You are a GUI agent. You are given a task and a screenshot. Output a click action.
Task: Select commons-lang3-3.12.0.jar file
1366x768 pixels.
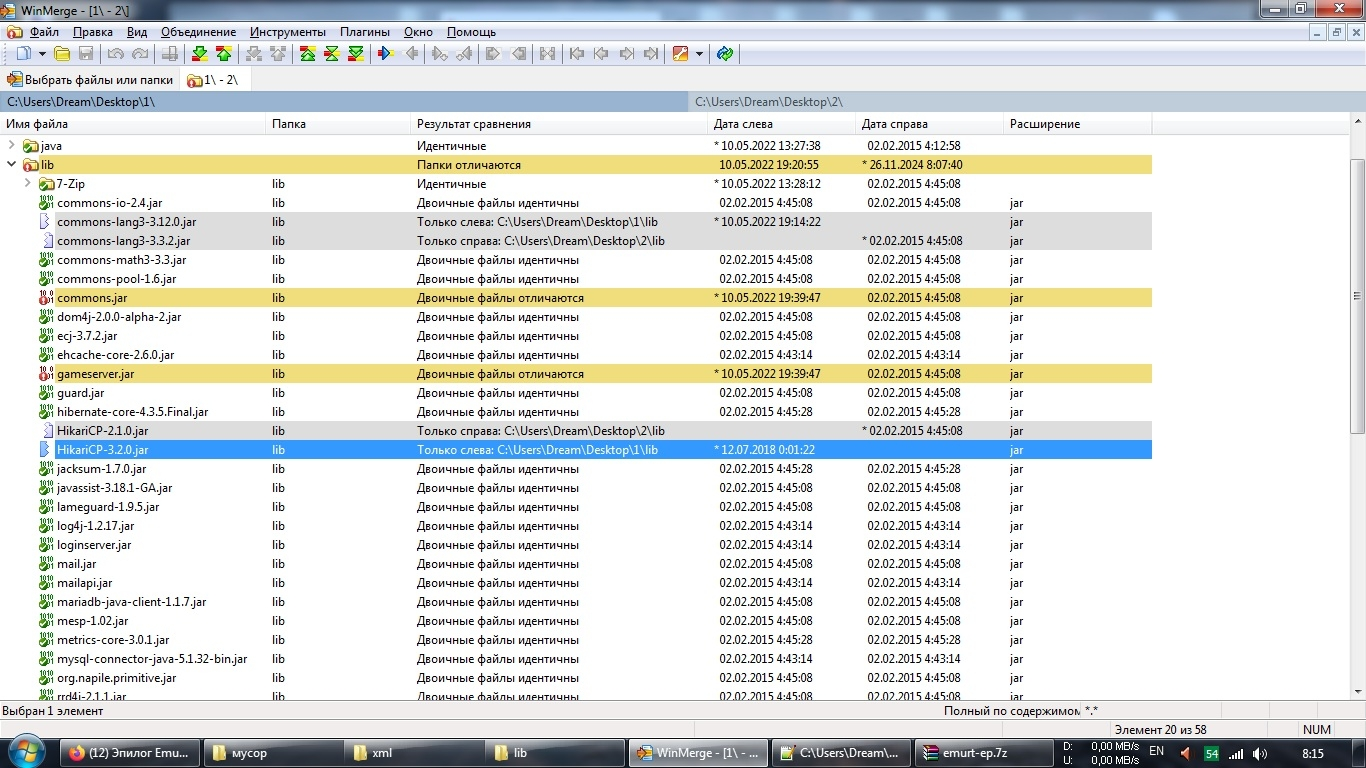pyautogui.click(x=126, y=222)
